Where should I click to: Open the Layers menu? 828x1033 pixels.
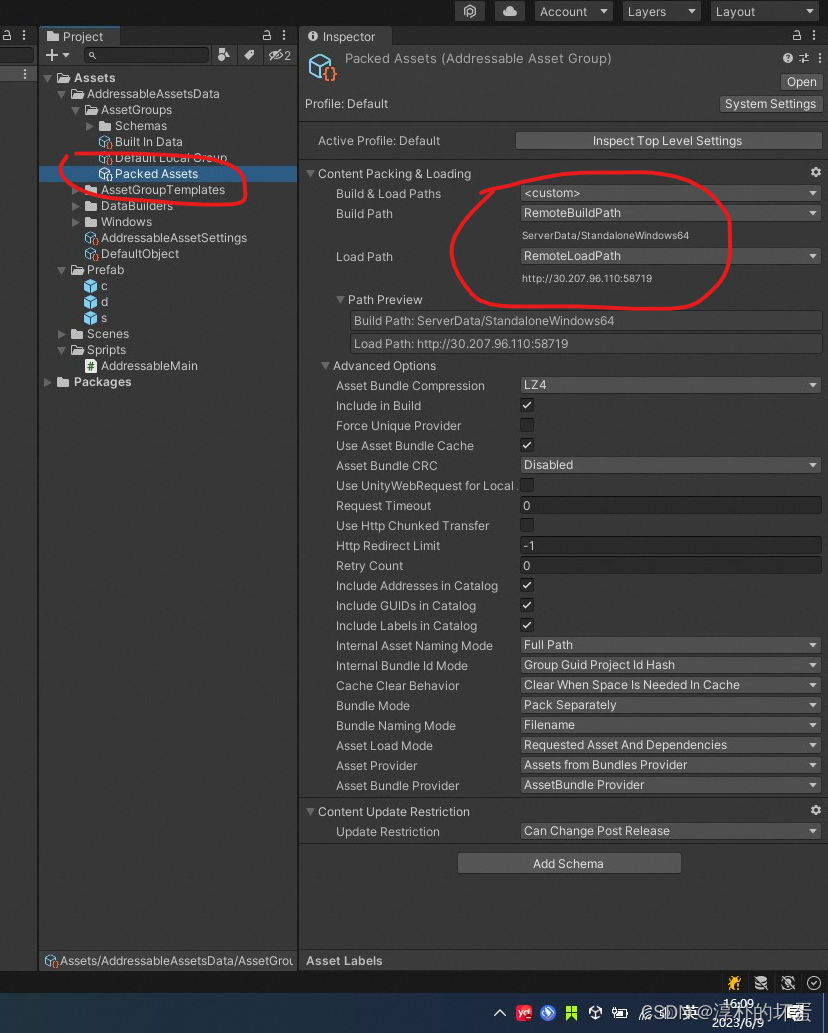(661, 11)
